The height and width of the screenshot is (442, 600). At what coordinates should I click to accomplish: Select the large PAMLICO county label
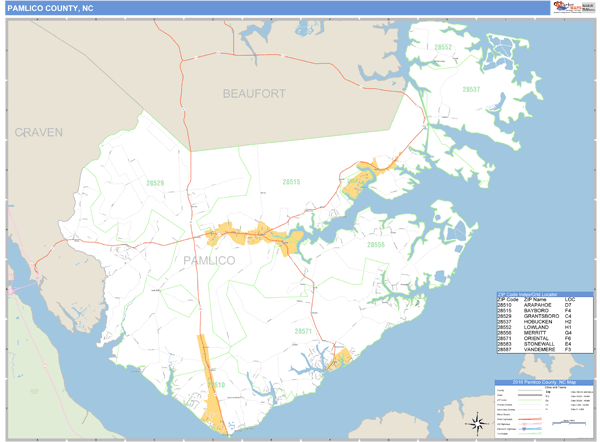[209, 260]
